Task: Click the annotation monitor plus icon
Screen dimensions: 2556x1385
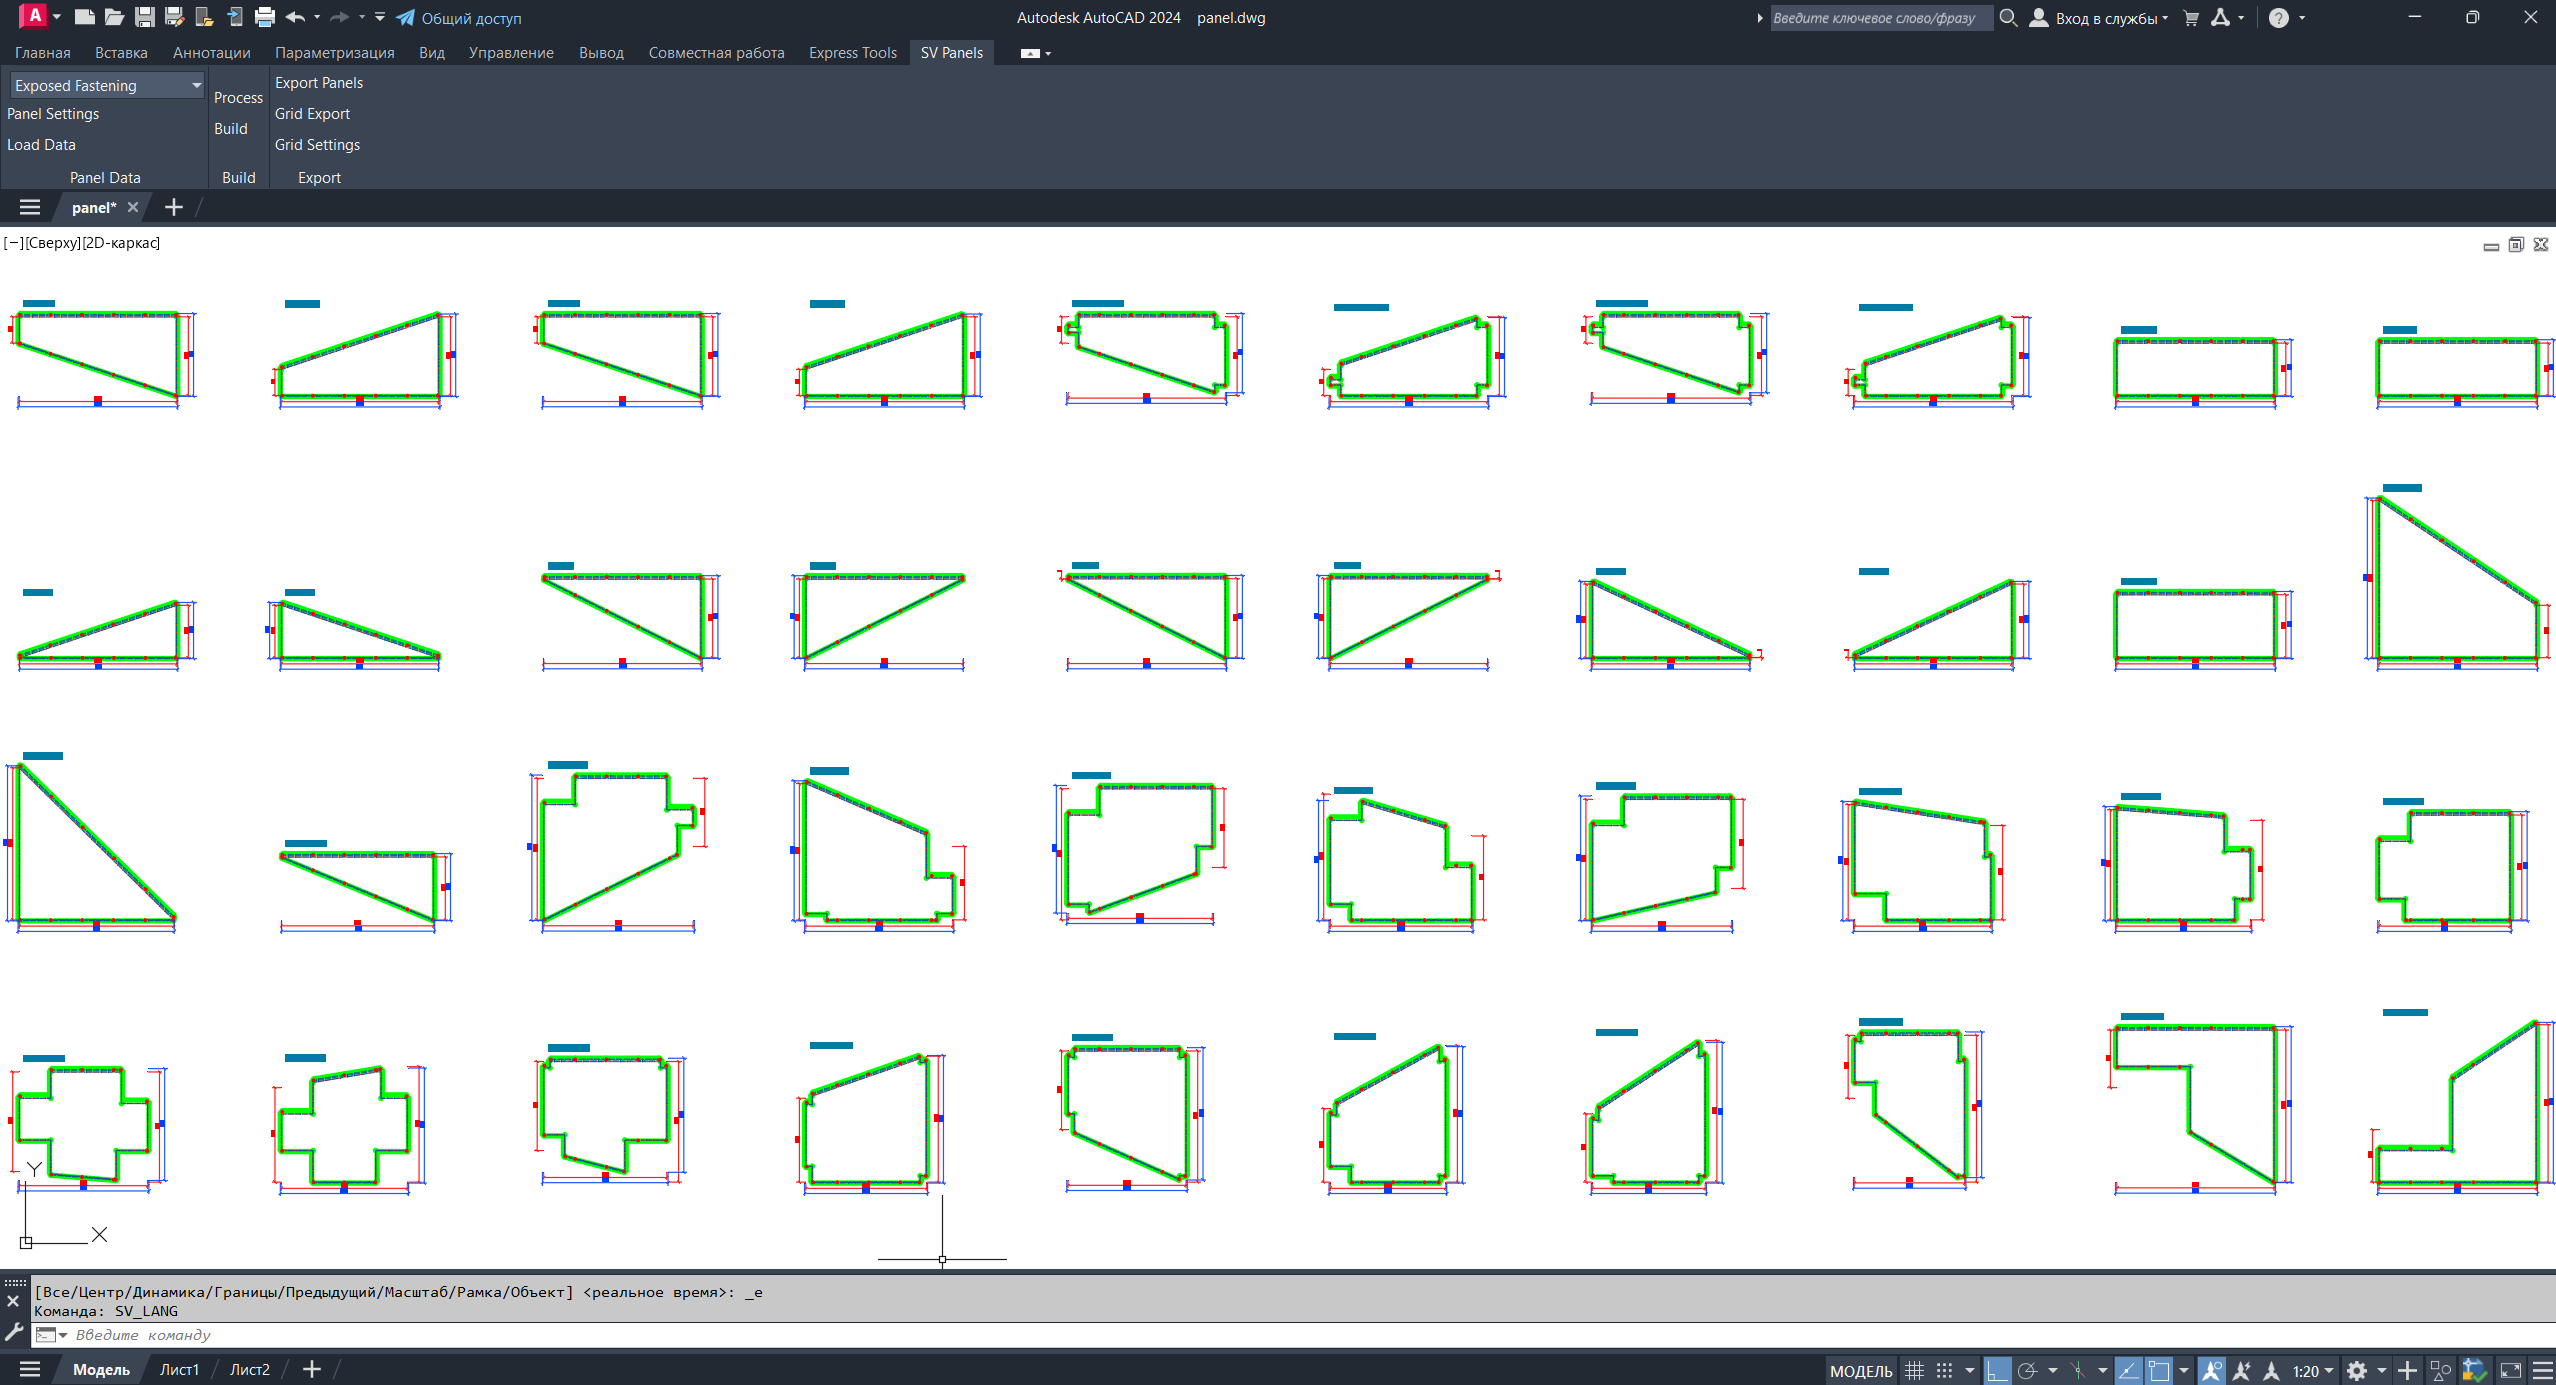Action: [2408, 1370]
